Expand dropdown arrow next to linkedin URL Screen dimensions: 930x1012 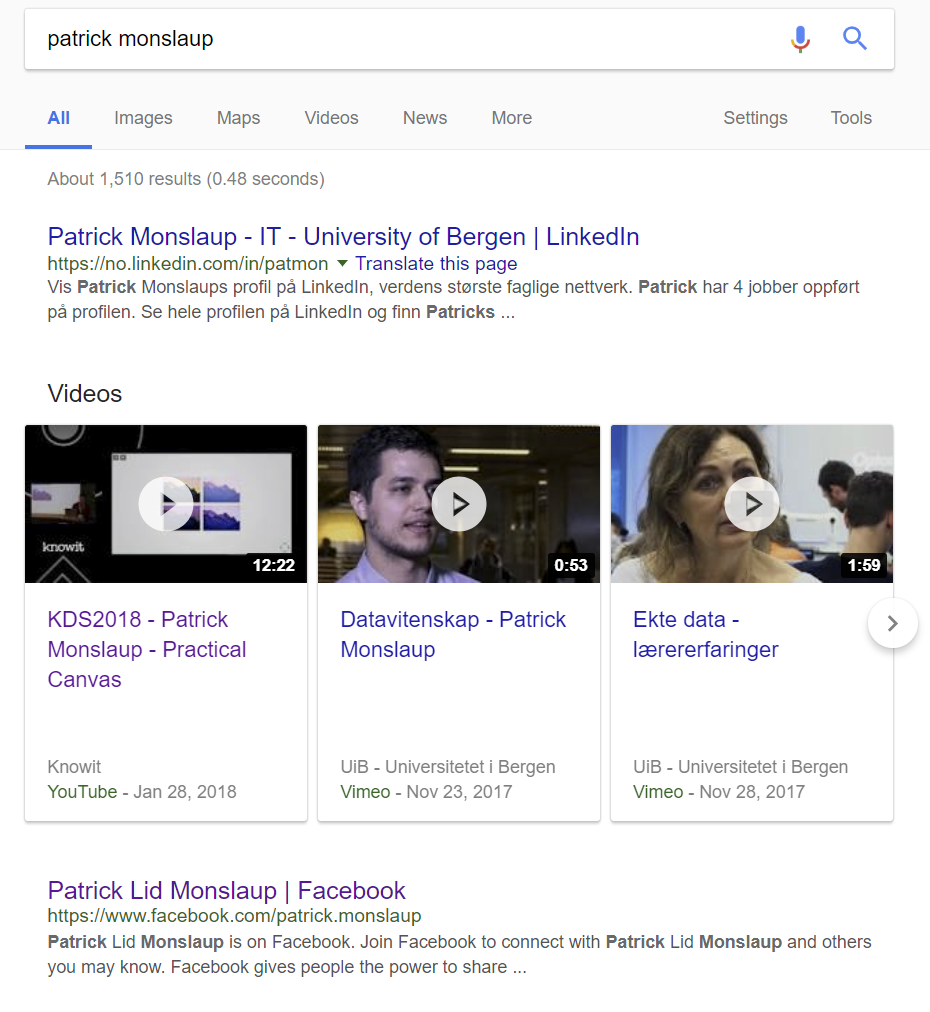coord(343,263)
